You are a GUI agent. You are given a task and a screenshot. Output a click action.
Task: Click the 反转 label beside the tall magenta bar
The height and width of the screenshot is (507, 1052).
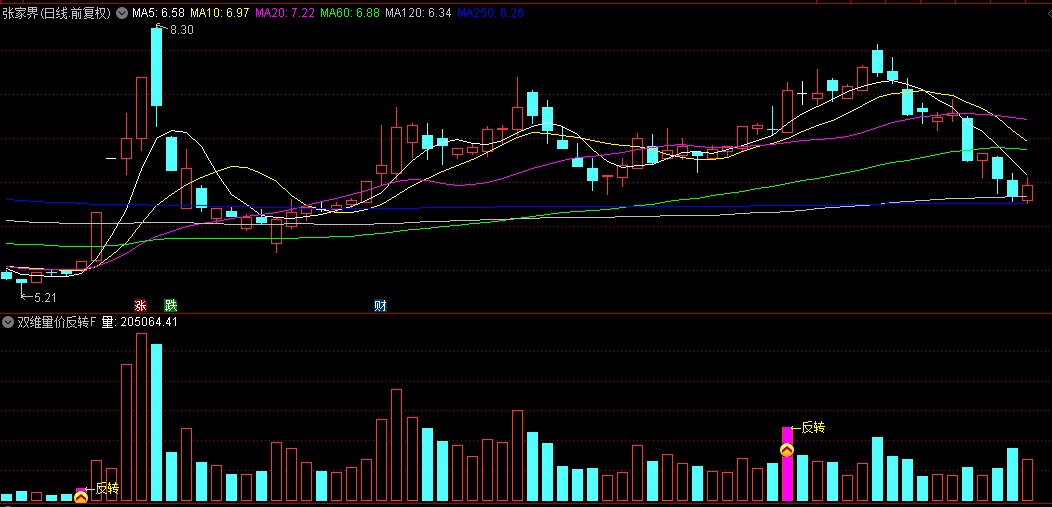click(813, 427)
